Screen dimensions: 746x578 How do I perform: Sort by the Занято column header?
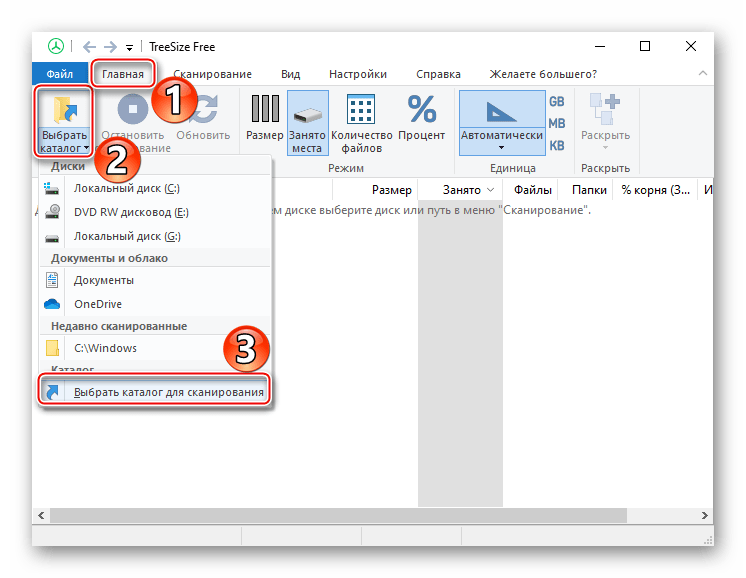(460, 190)
